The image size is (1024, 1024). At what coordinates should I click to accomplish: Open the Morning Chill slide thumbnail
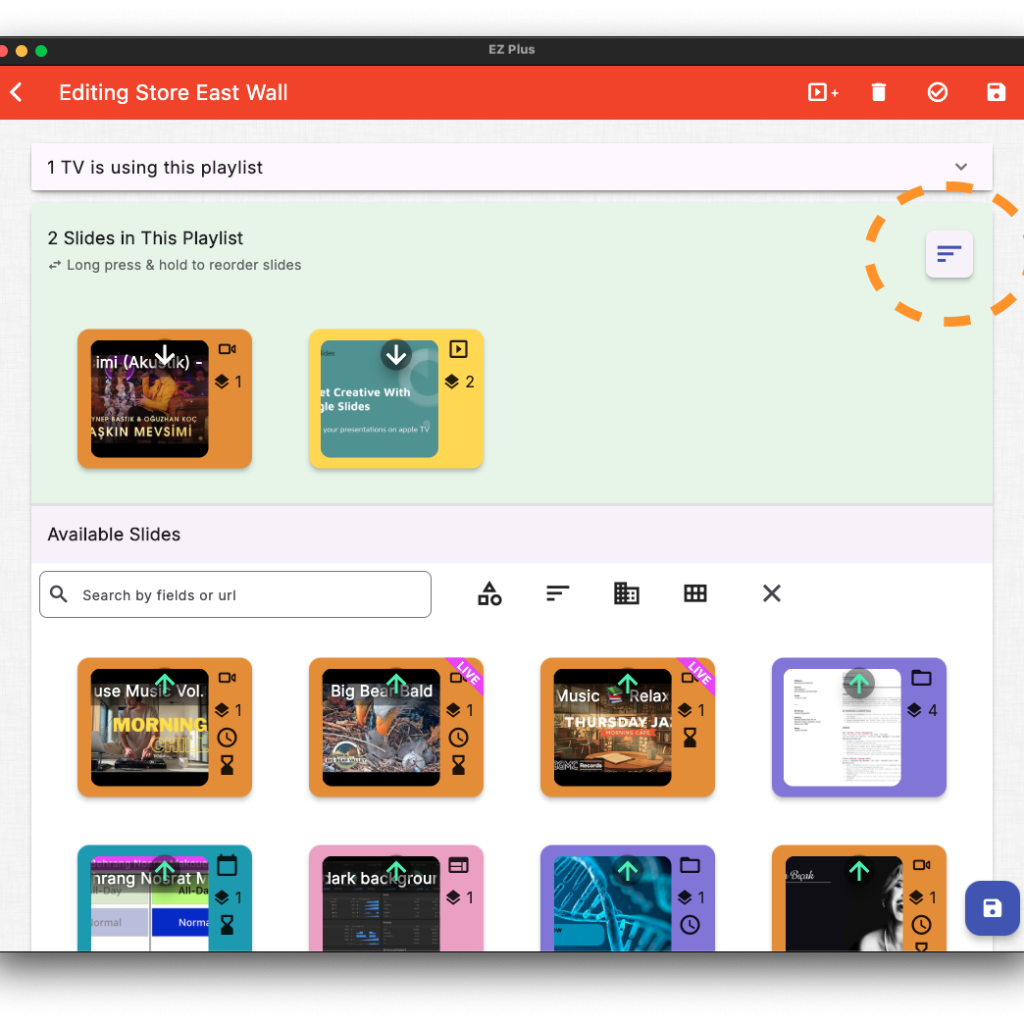[150, 728]
